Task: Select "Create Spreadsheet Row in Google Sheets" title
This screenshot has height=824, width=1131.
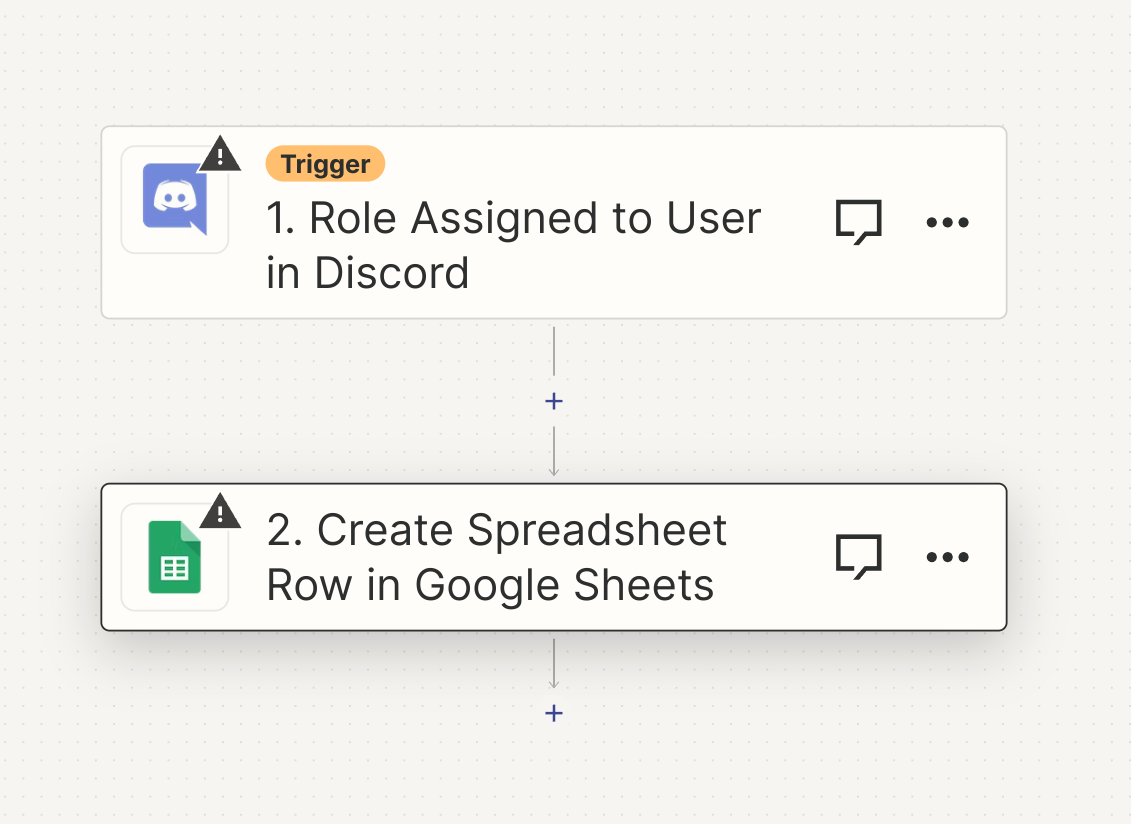Action: (496, 558)
